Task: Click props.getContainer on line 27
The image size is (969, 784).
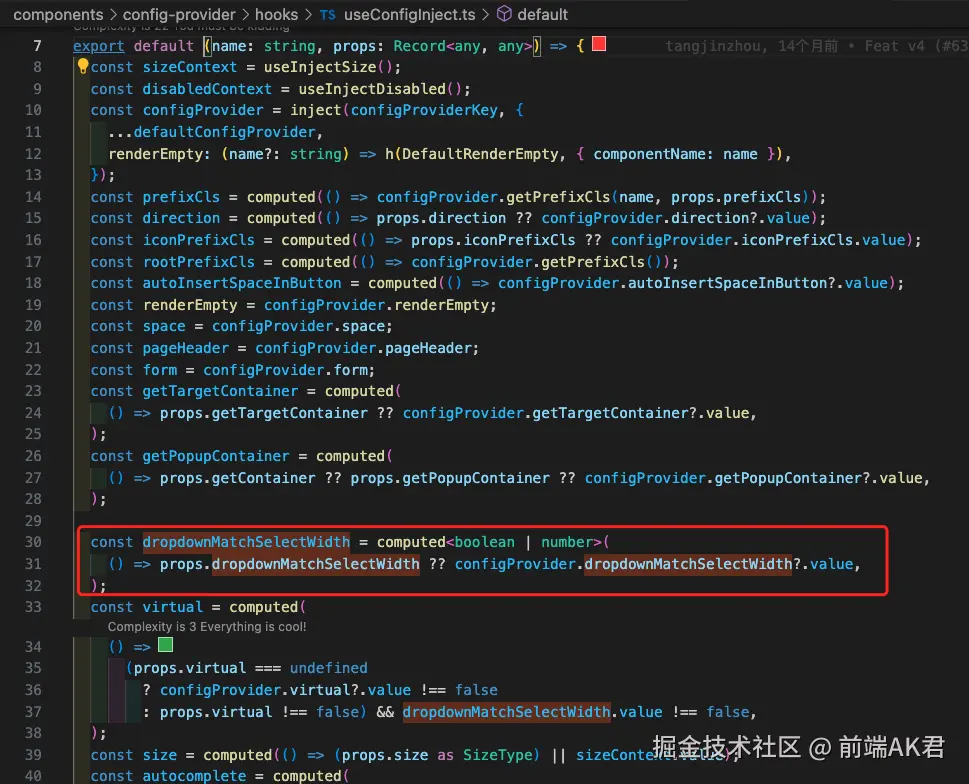Action: pyautogui.click(x=237, y=478)
